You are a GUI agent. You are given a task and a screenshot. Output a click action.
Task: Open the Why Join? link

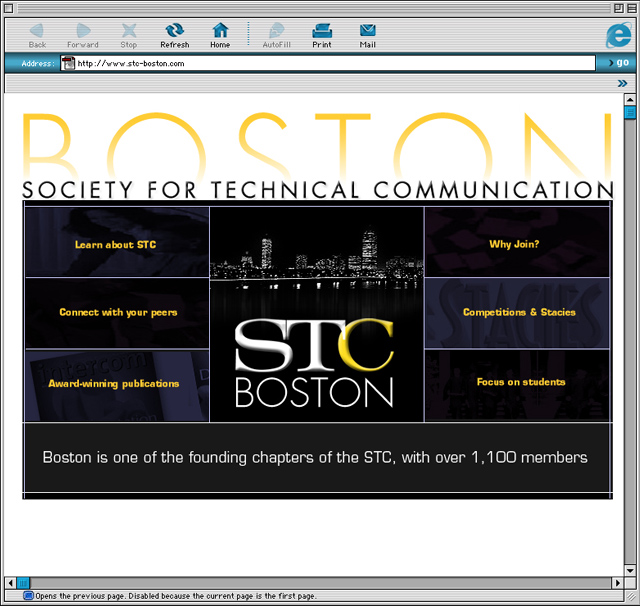[x=514, y=244]
